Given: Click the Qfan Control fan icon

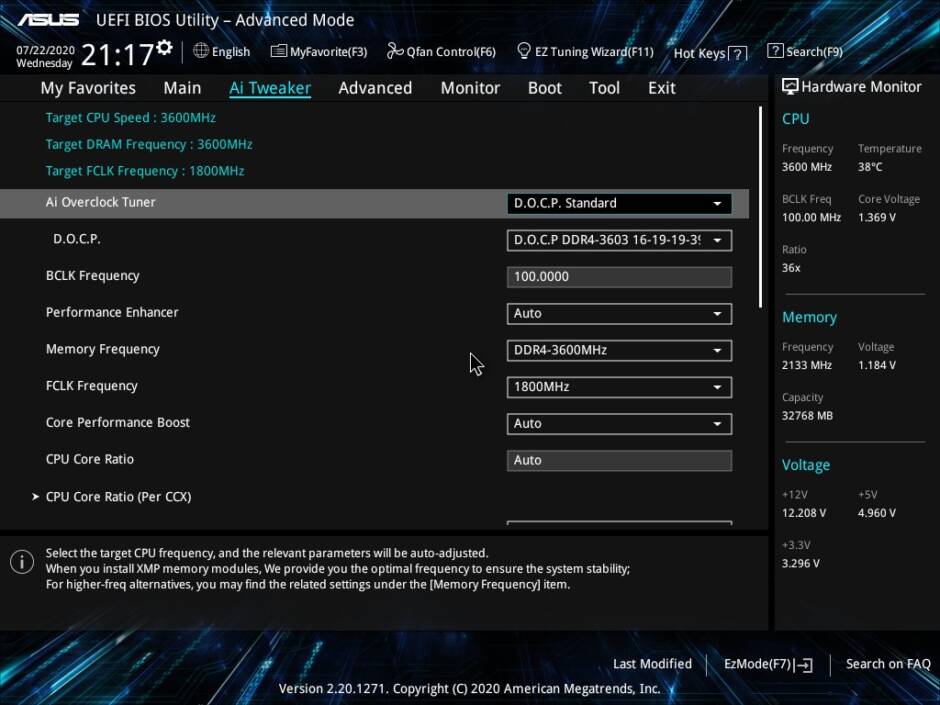Looking at the screenshot, I should (394, 51).
